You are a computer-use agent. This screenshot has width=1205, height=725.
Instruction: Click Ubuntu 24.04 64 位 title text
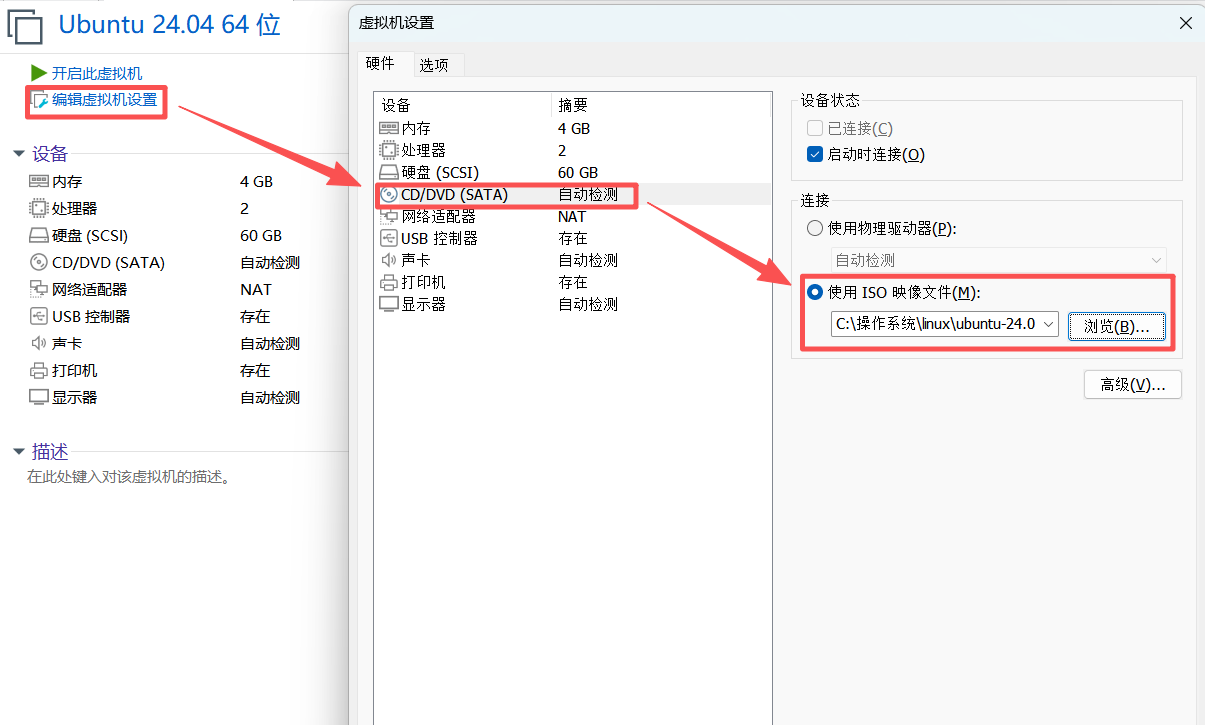tap(170, 26)
